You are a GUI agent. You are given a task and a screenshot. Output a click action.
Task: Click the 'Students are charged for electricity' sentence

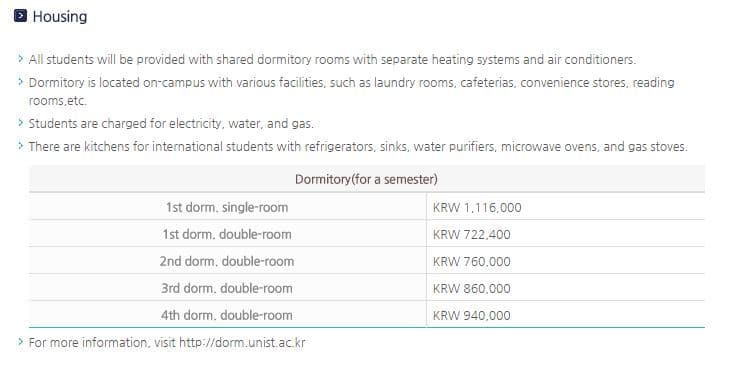pyautogui.click(x=171, y=123)
